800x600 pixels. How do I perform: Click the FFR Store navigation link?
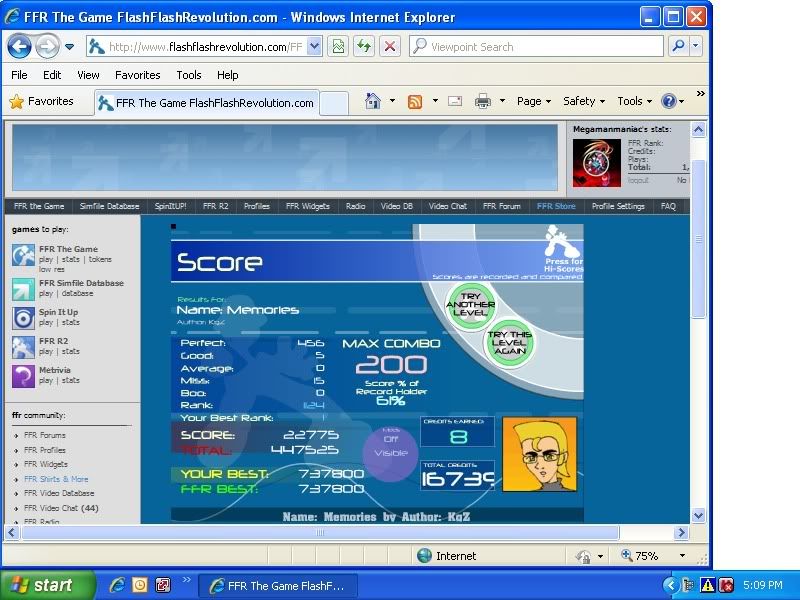(x=556, y=206)
